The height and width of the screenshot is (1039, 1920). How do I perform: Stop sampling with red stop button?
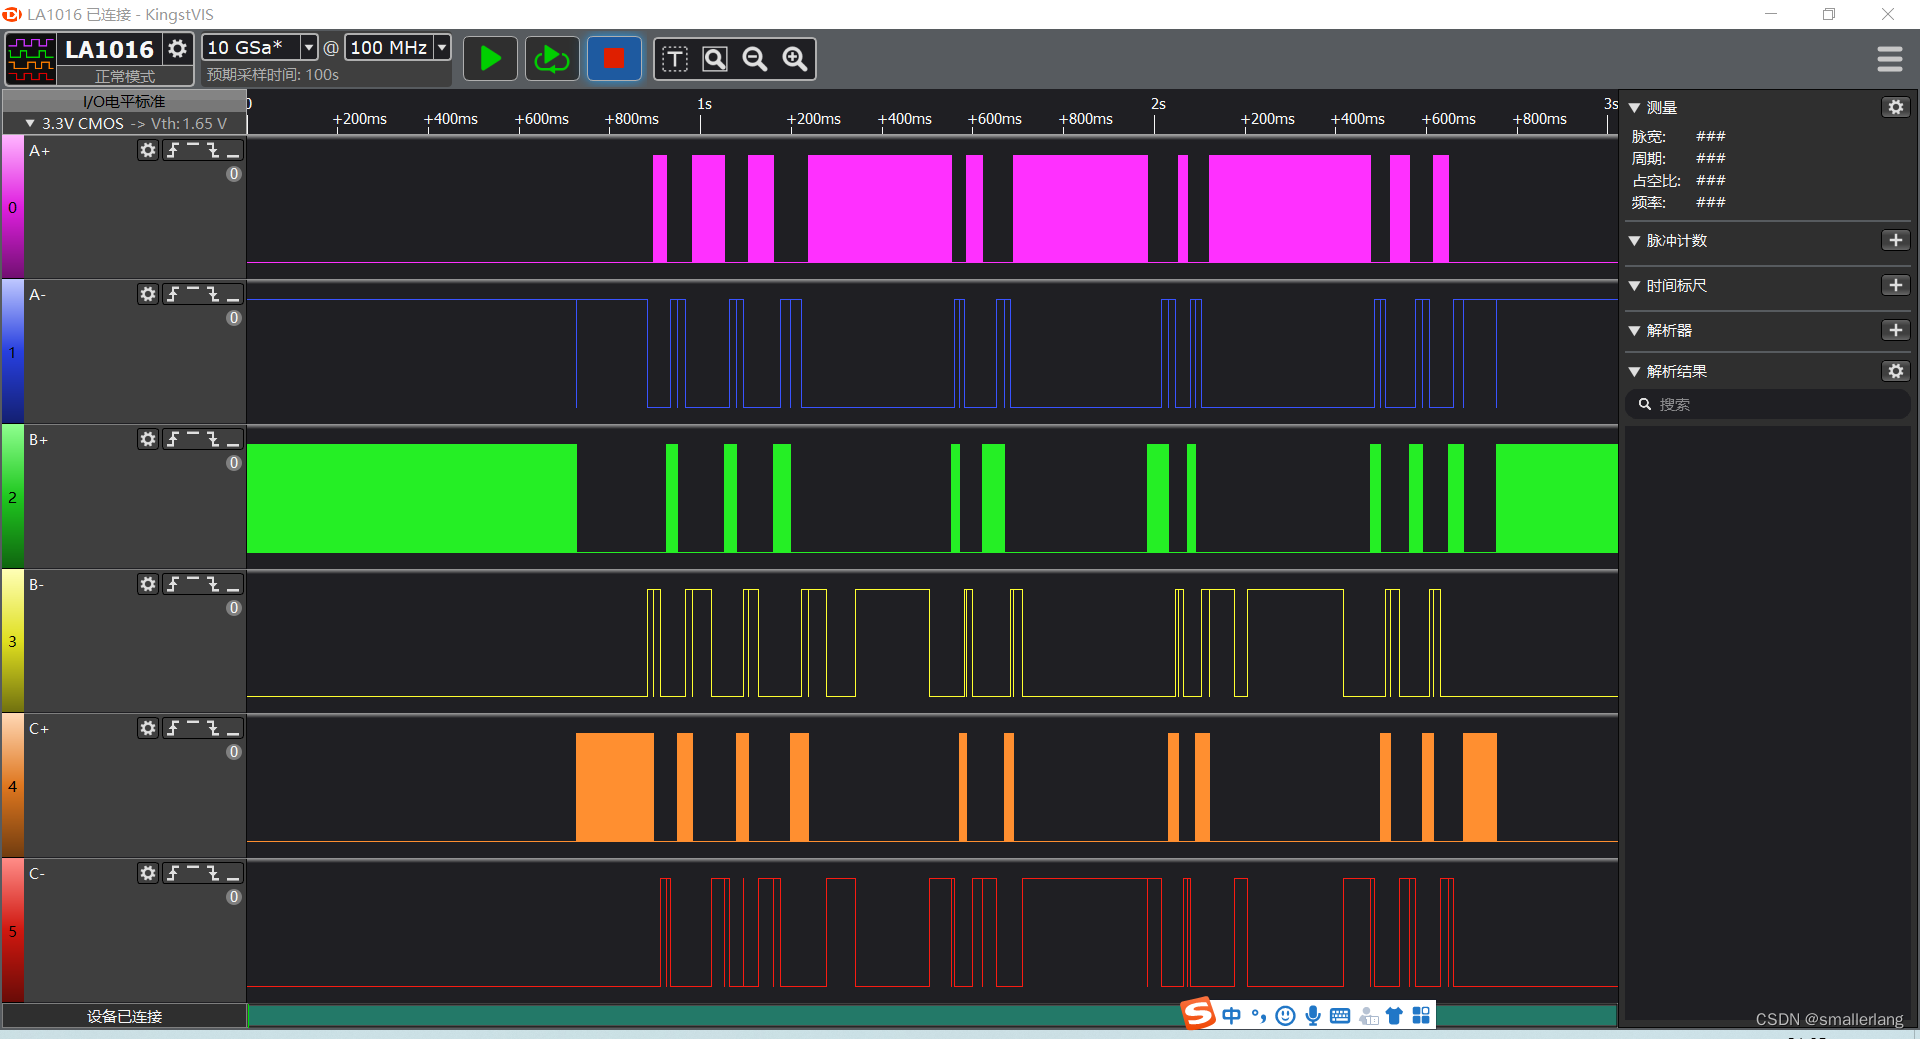coord(614,59)
